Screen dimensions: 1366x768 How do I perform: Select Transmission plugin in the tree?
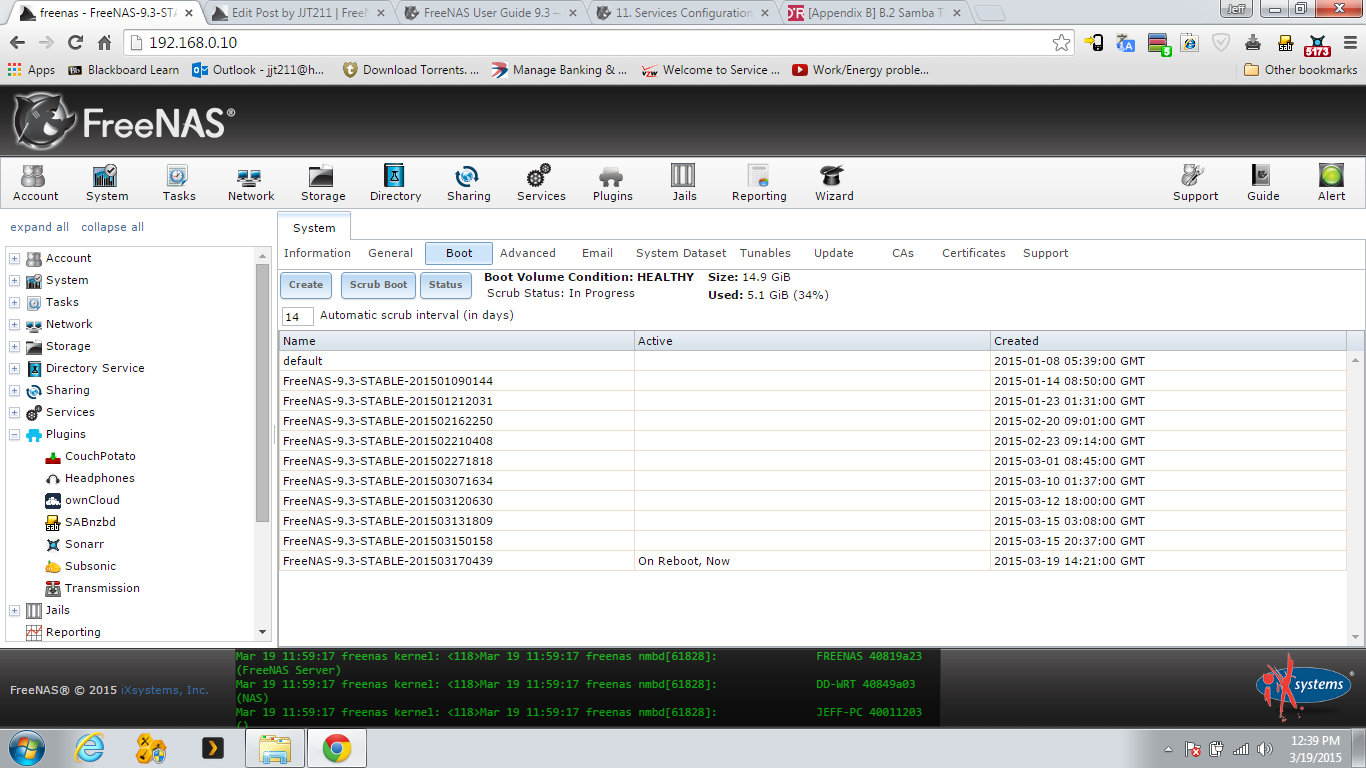[x=102, y=588]
